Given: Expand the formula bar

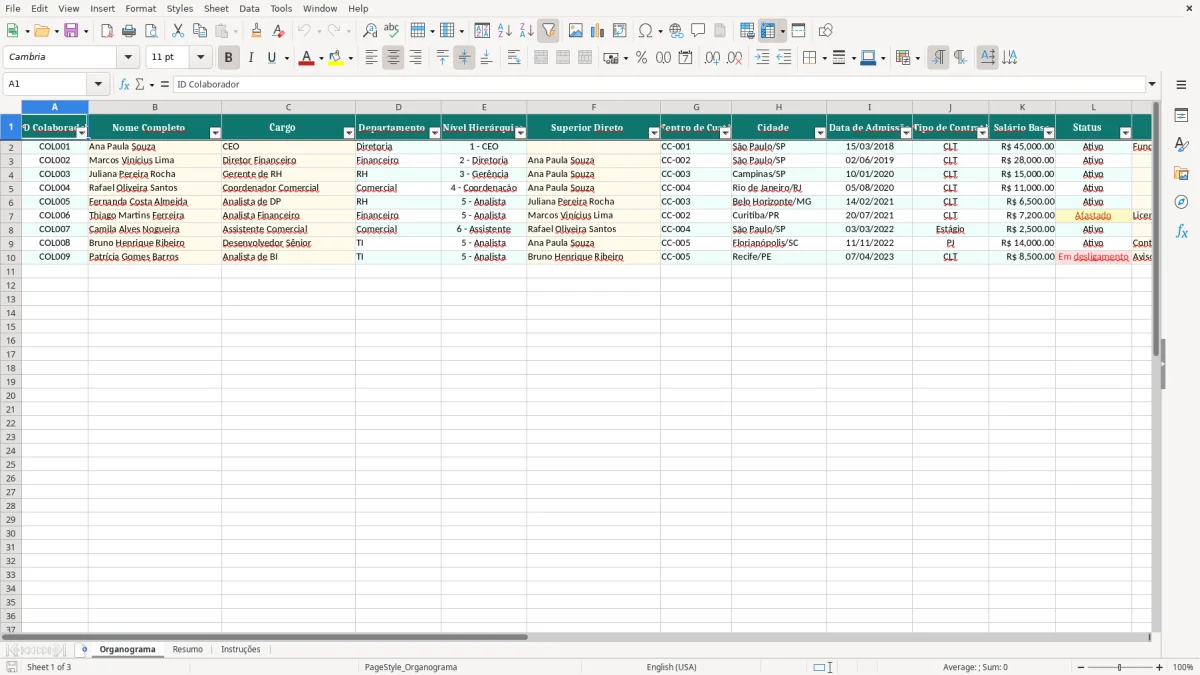Looking at the screenshot, I should (x=1152, y=85).
